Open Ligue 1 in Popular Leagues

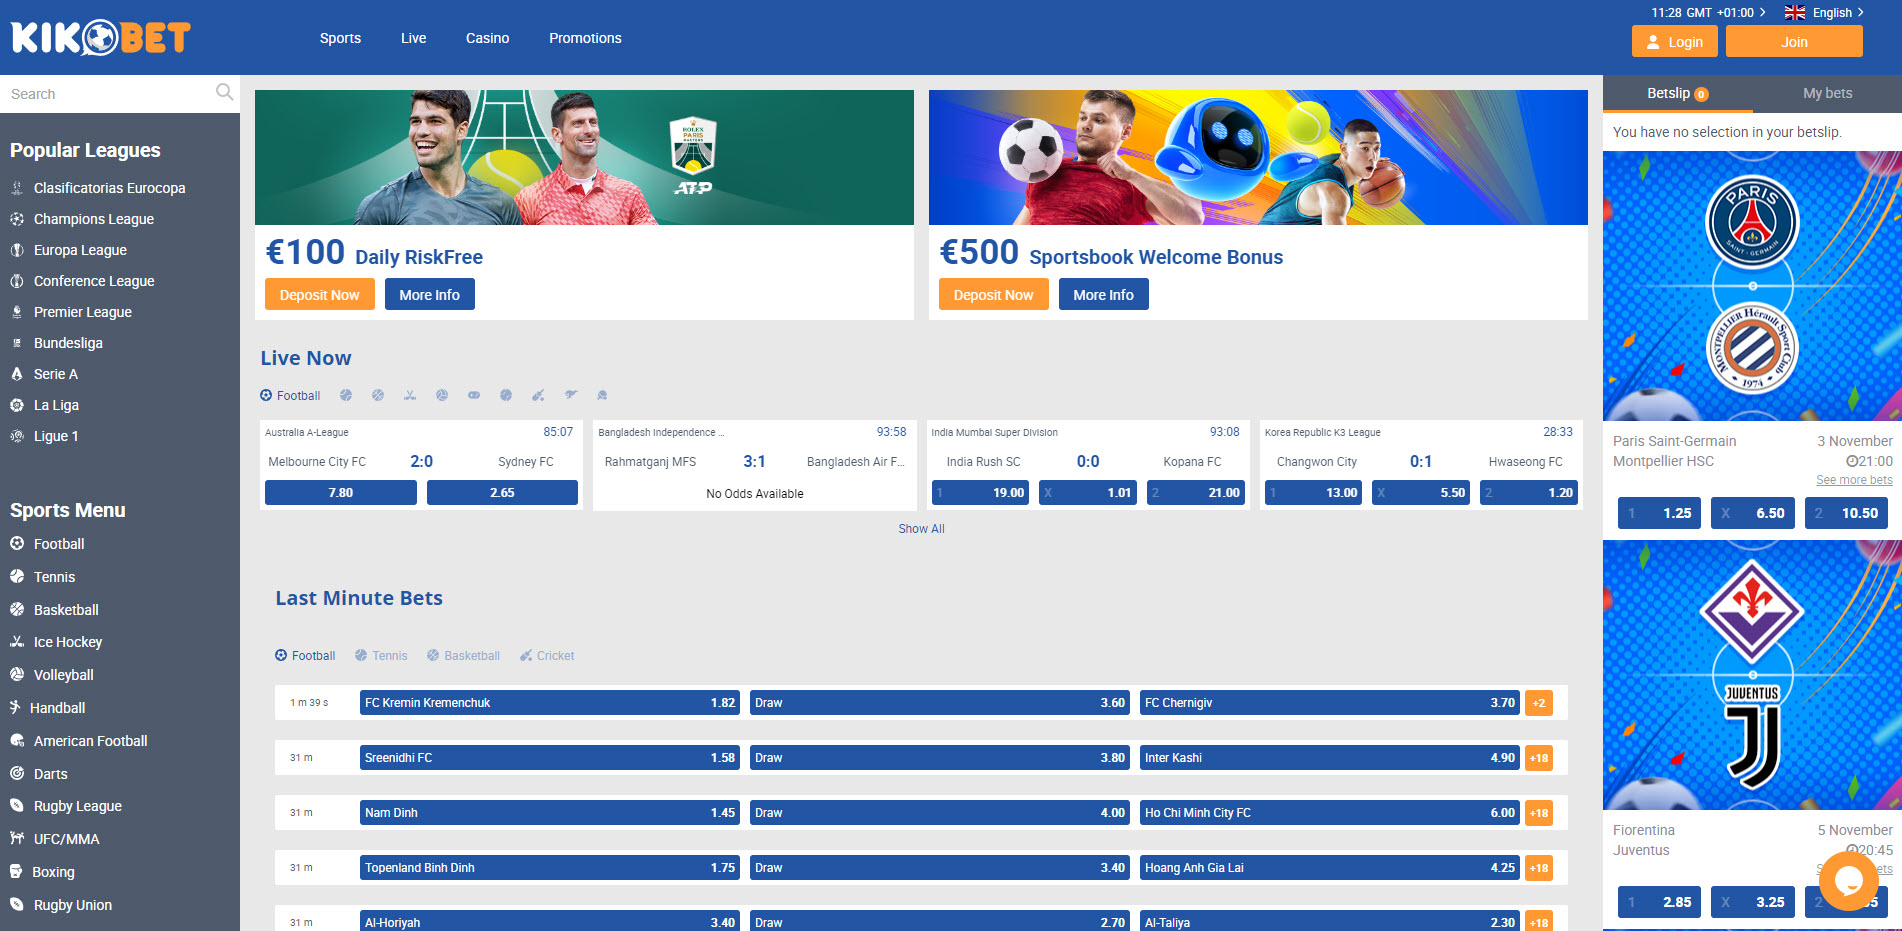coord(56,436)
